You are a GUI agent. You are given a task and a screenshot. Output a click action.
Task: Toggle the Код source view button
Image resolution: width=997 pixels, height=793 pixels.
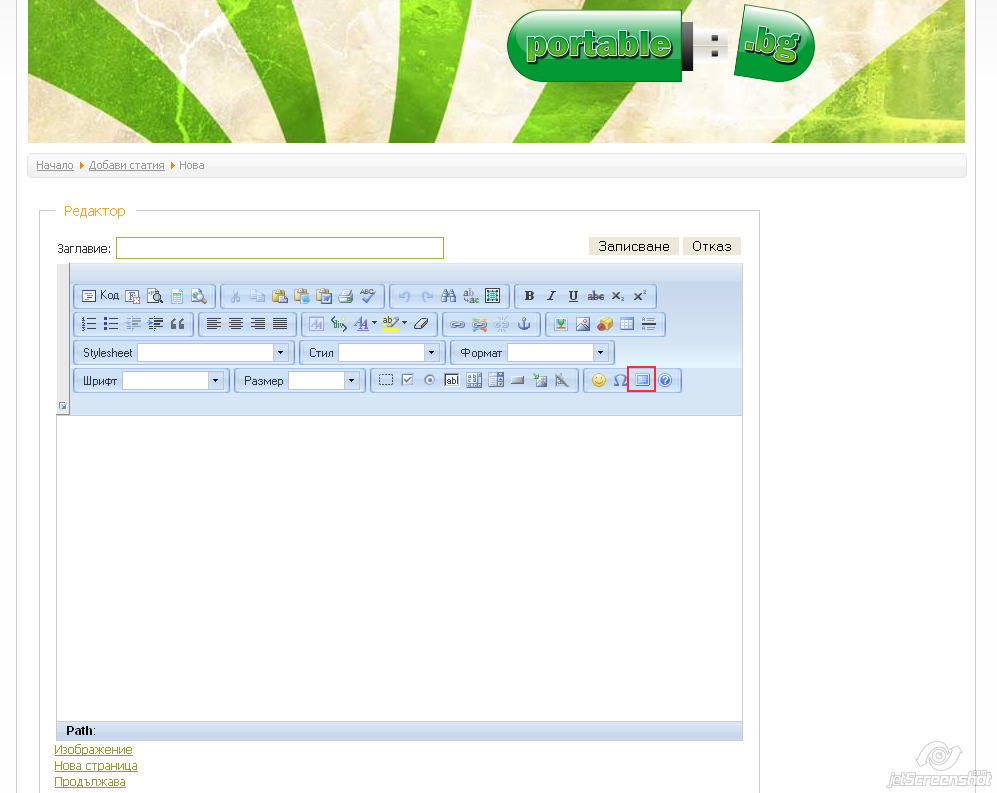pyautogui.click(x=100, y=296)
